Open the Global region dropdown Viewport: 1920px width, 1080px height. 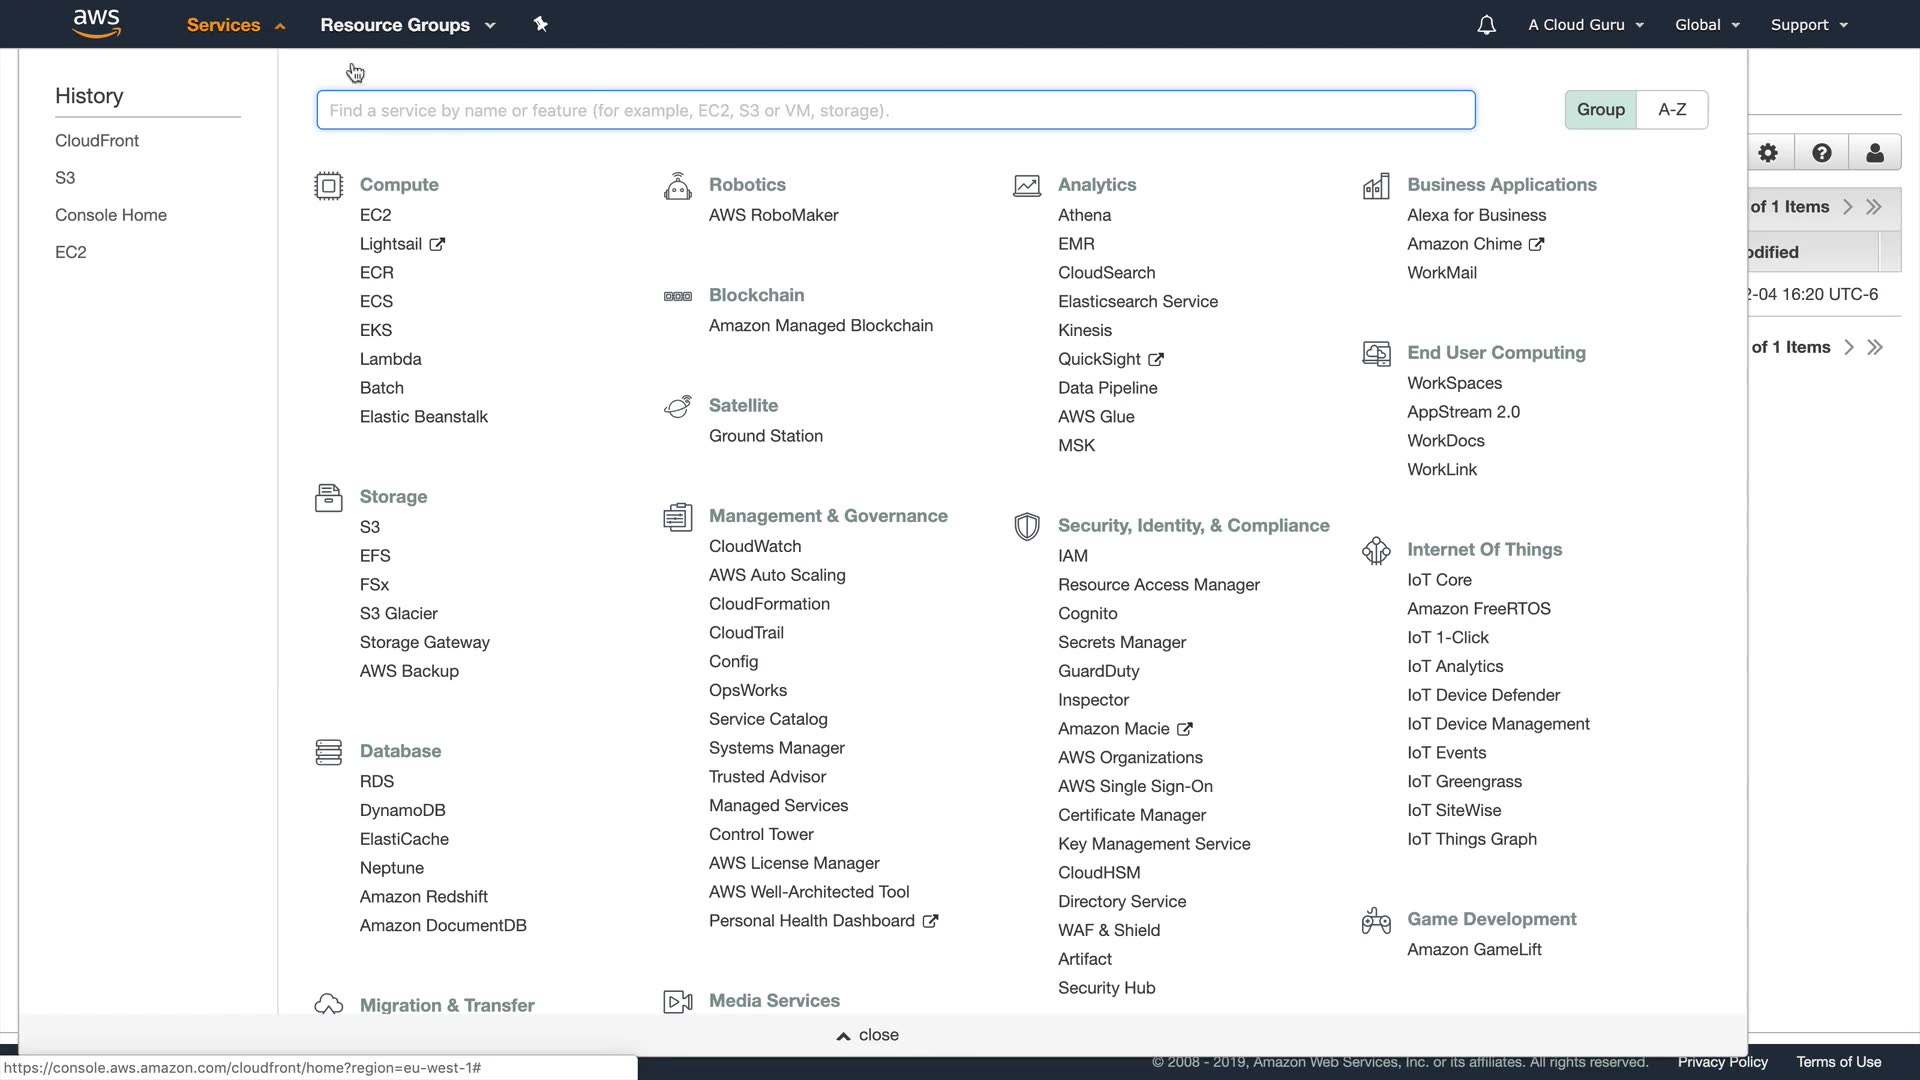(1707, 25)
